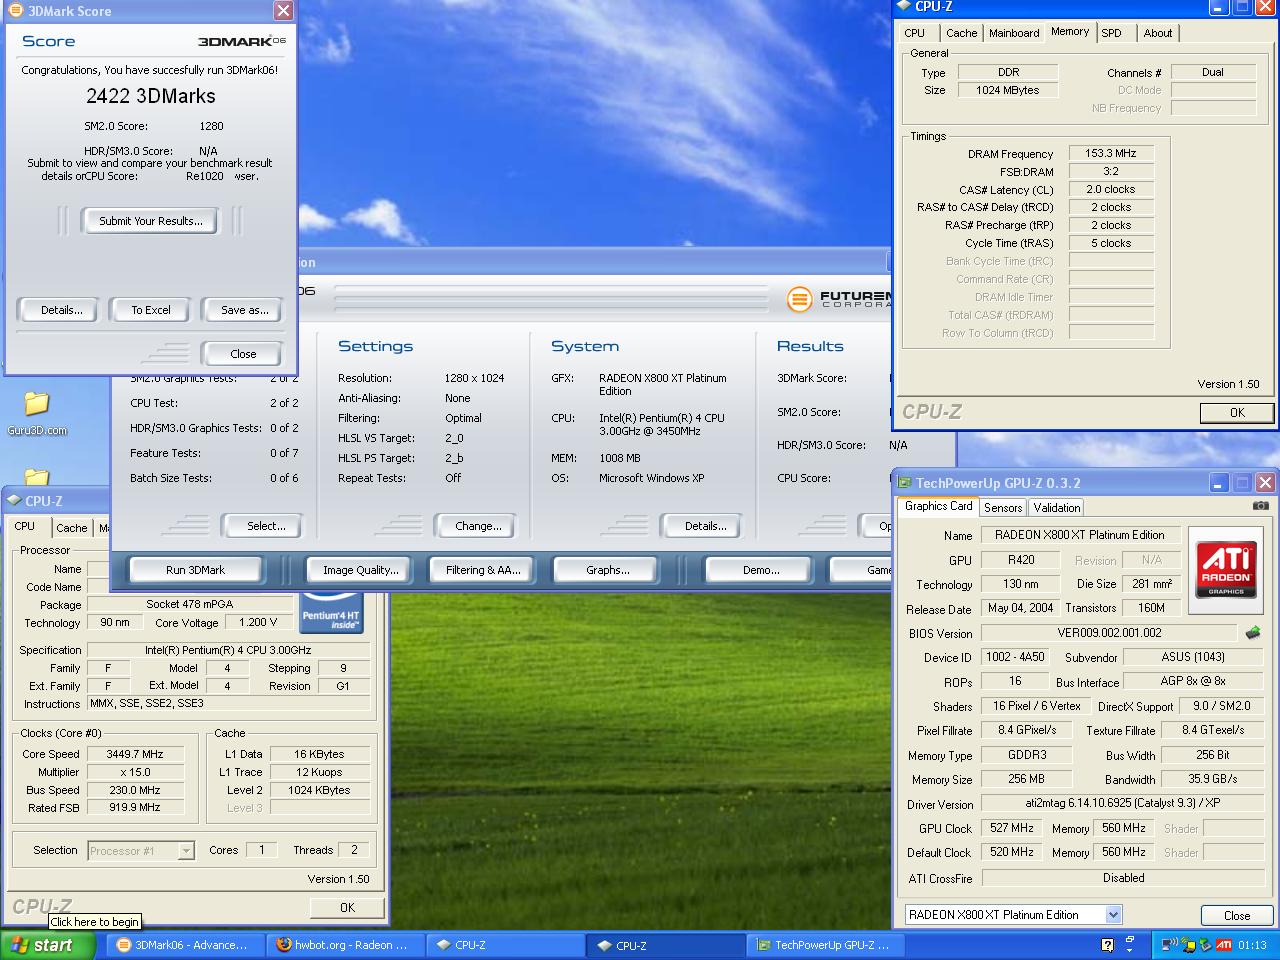Switch to TechPowerUp GPU-Z taskbar item

[x=826, y=945]
